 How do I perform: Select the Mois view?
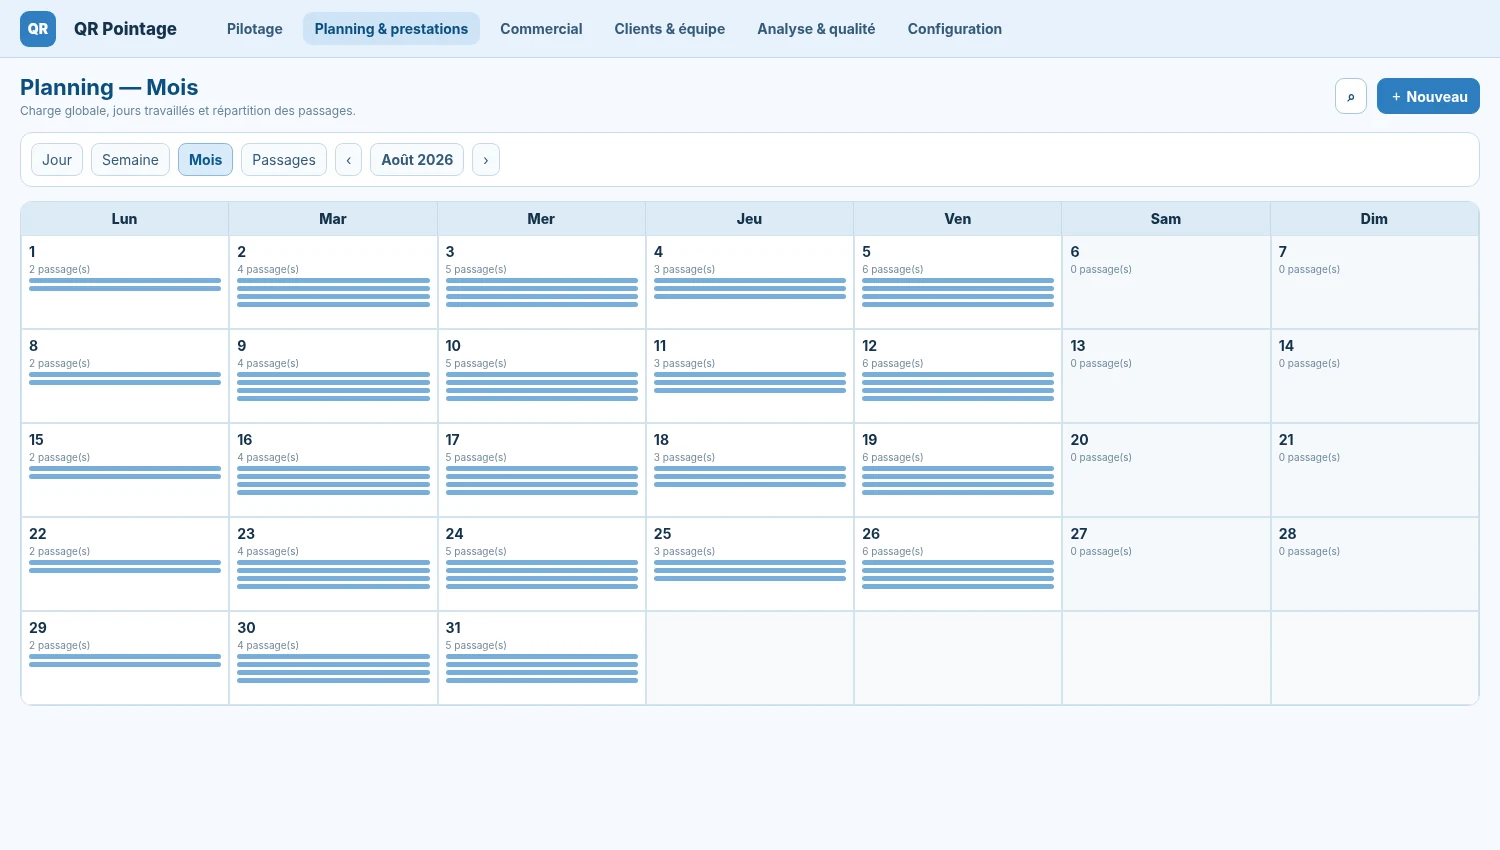coord(205,160)
